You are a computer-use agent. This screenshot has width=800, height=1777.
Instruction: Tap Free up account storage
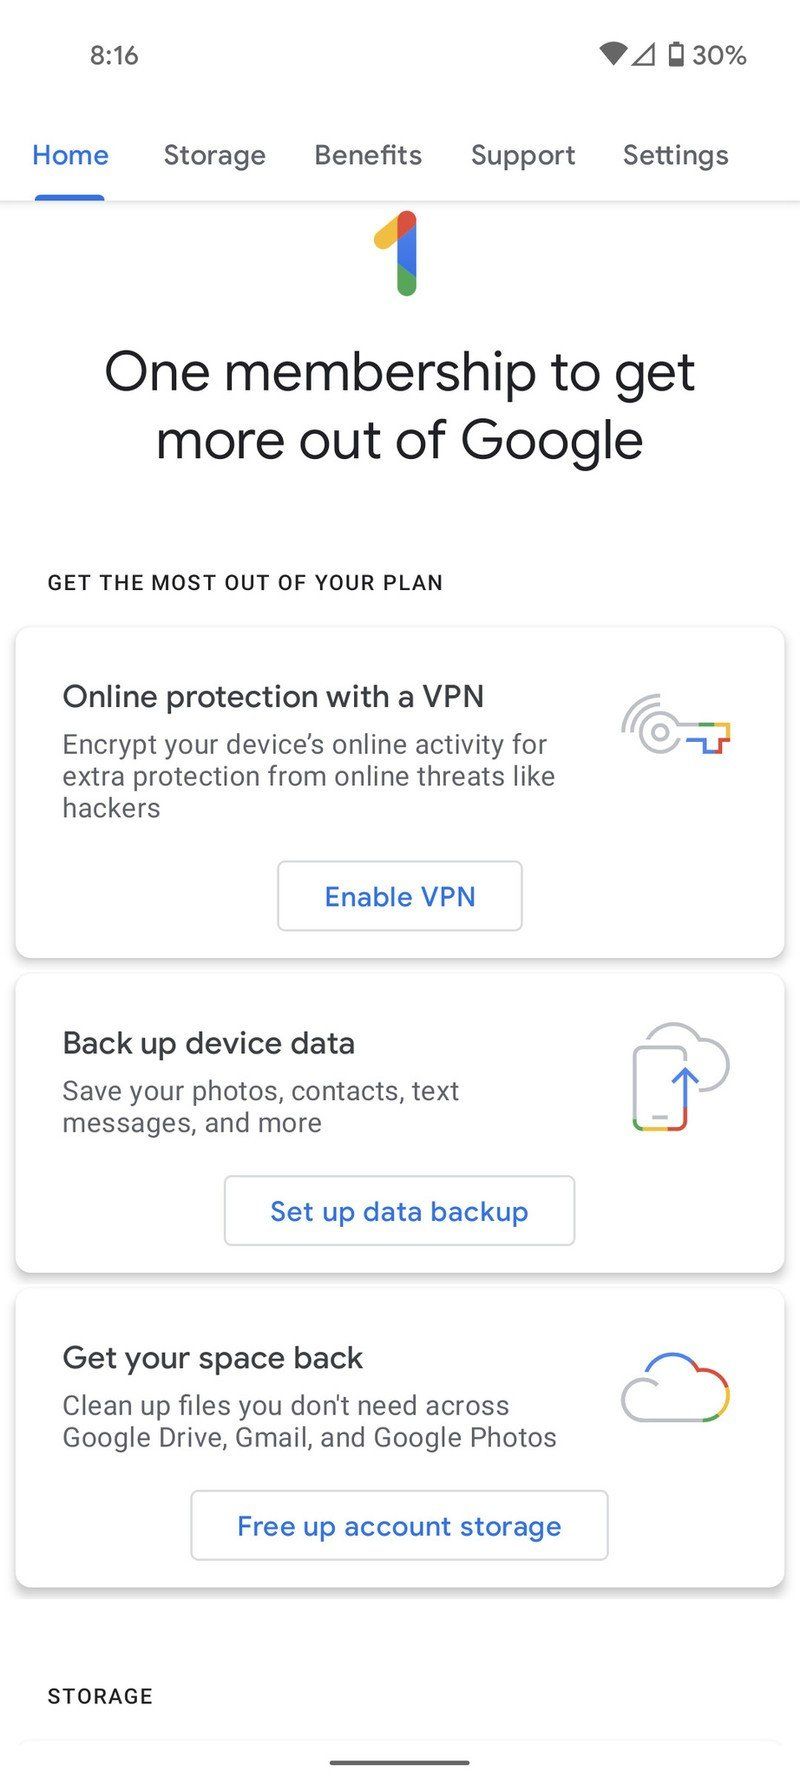click(x=399, y=1526)
